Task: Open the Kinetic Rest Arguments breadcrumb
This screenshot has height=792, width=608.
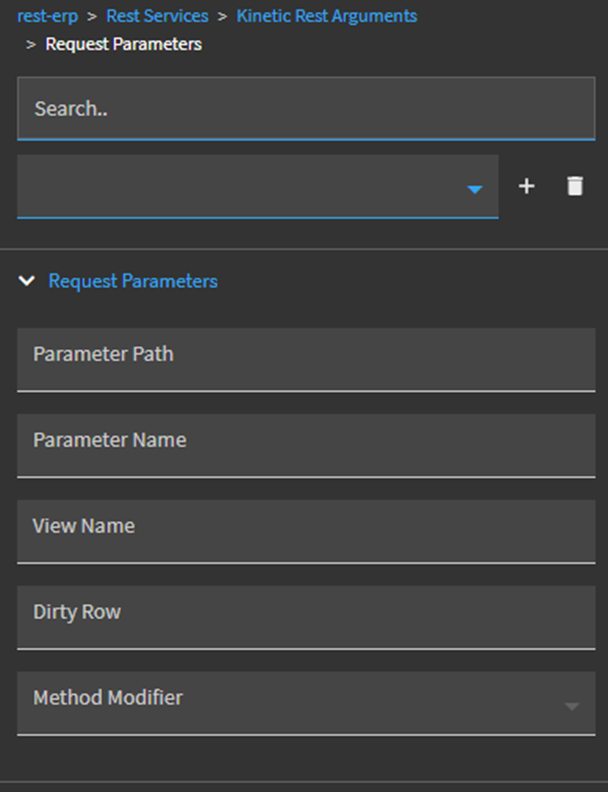Action: pos(326,16)
